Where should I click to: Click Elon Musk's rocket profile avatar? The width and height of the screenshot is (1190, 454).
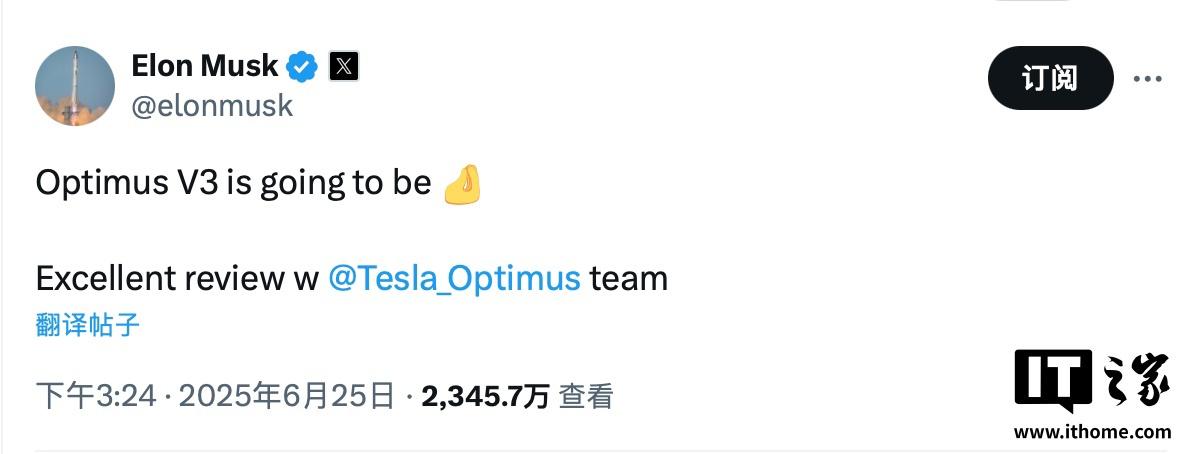coord(75,86)
